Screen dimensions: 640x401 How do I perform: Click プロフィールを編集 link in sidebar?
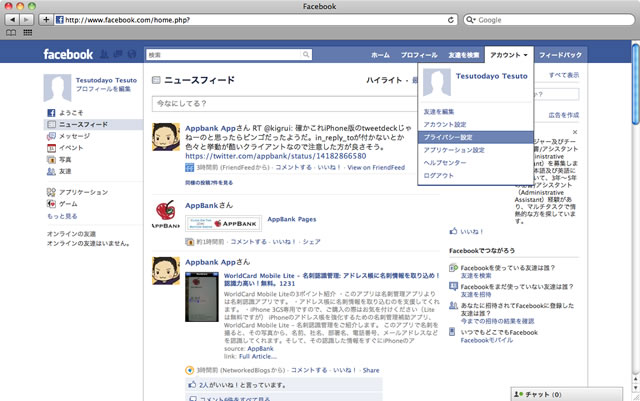point(103,89)
